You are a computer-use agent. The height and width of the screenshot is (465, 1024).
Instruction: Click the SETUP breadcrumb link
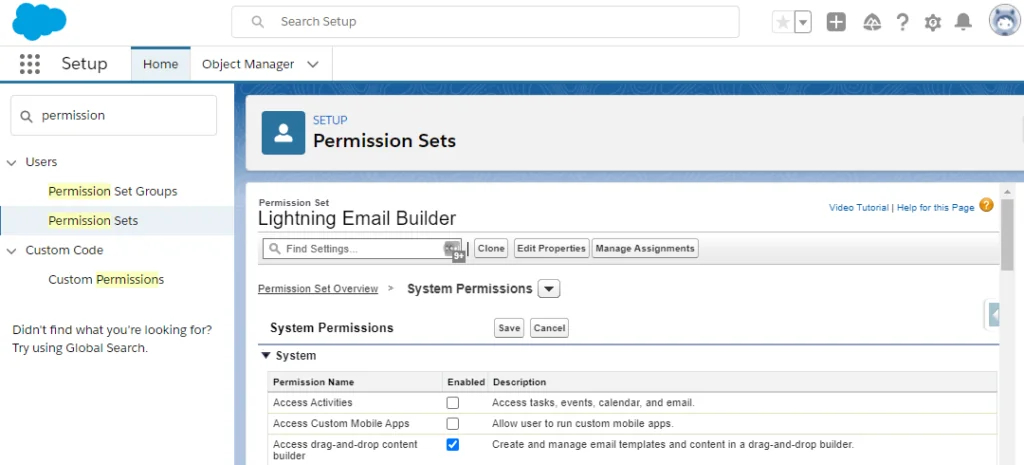[330, 120]
